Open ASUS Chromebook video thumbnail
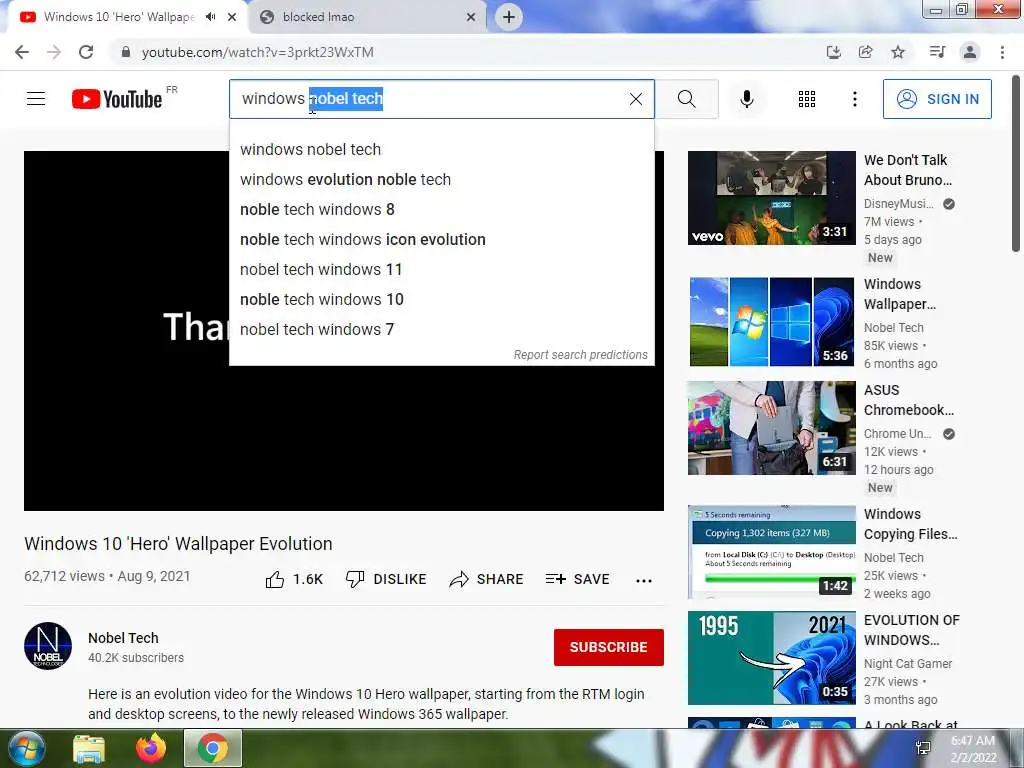Screen dimensions: 1024x768 tap(772, 428)
